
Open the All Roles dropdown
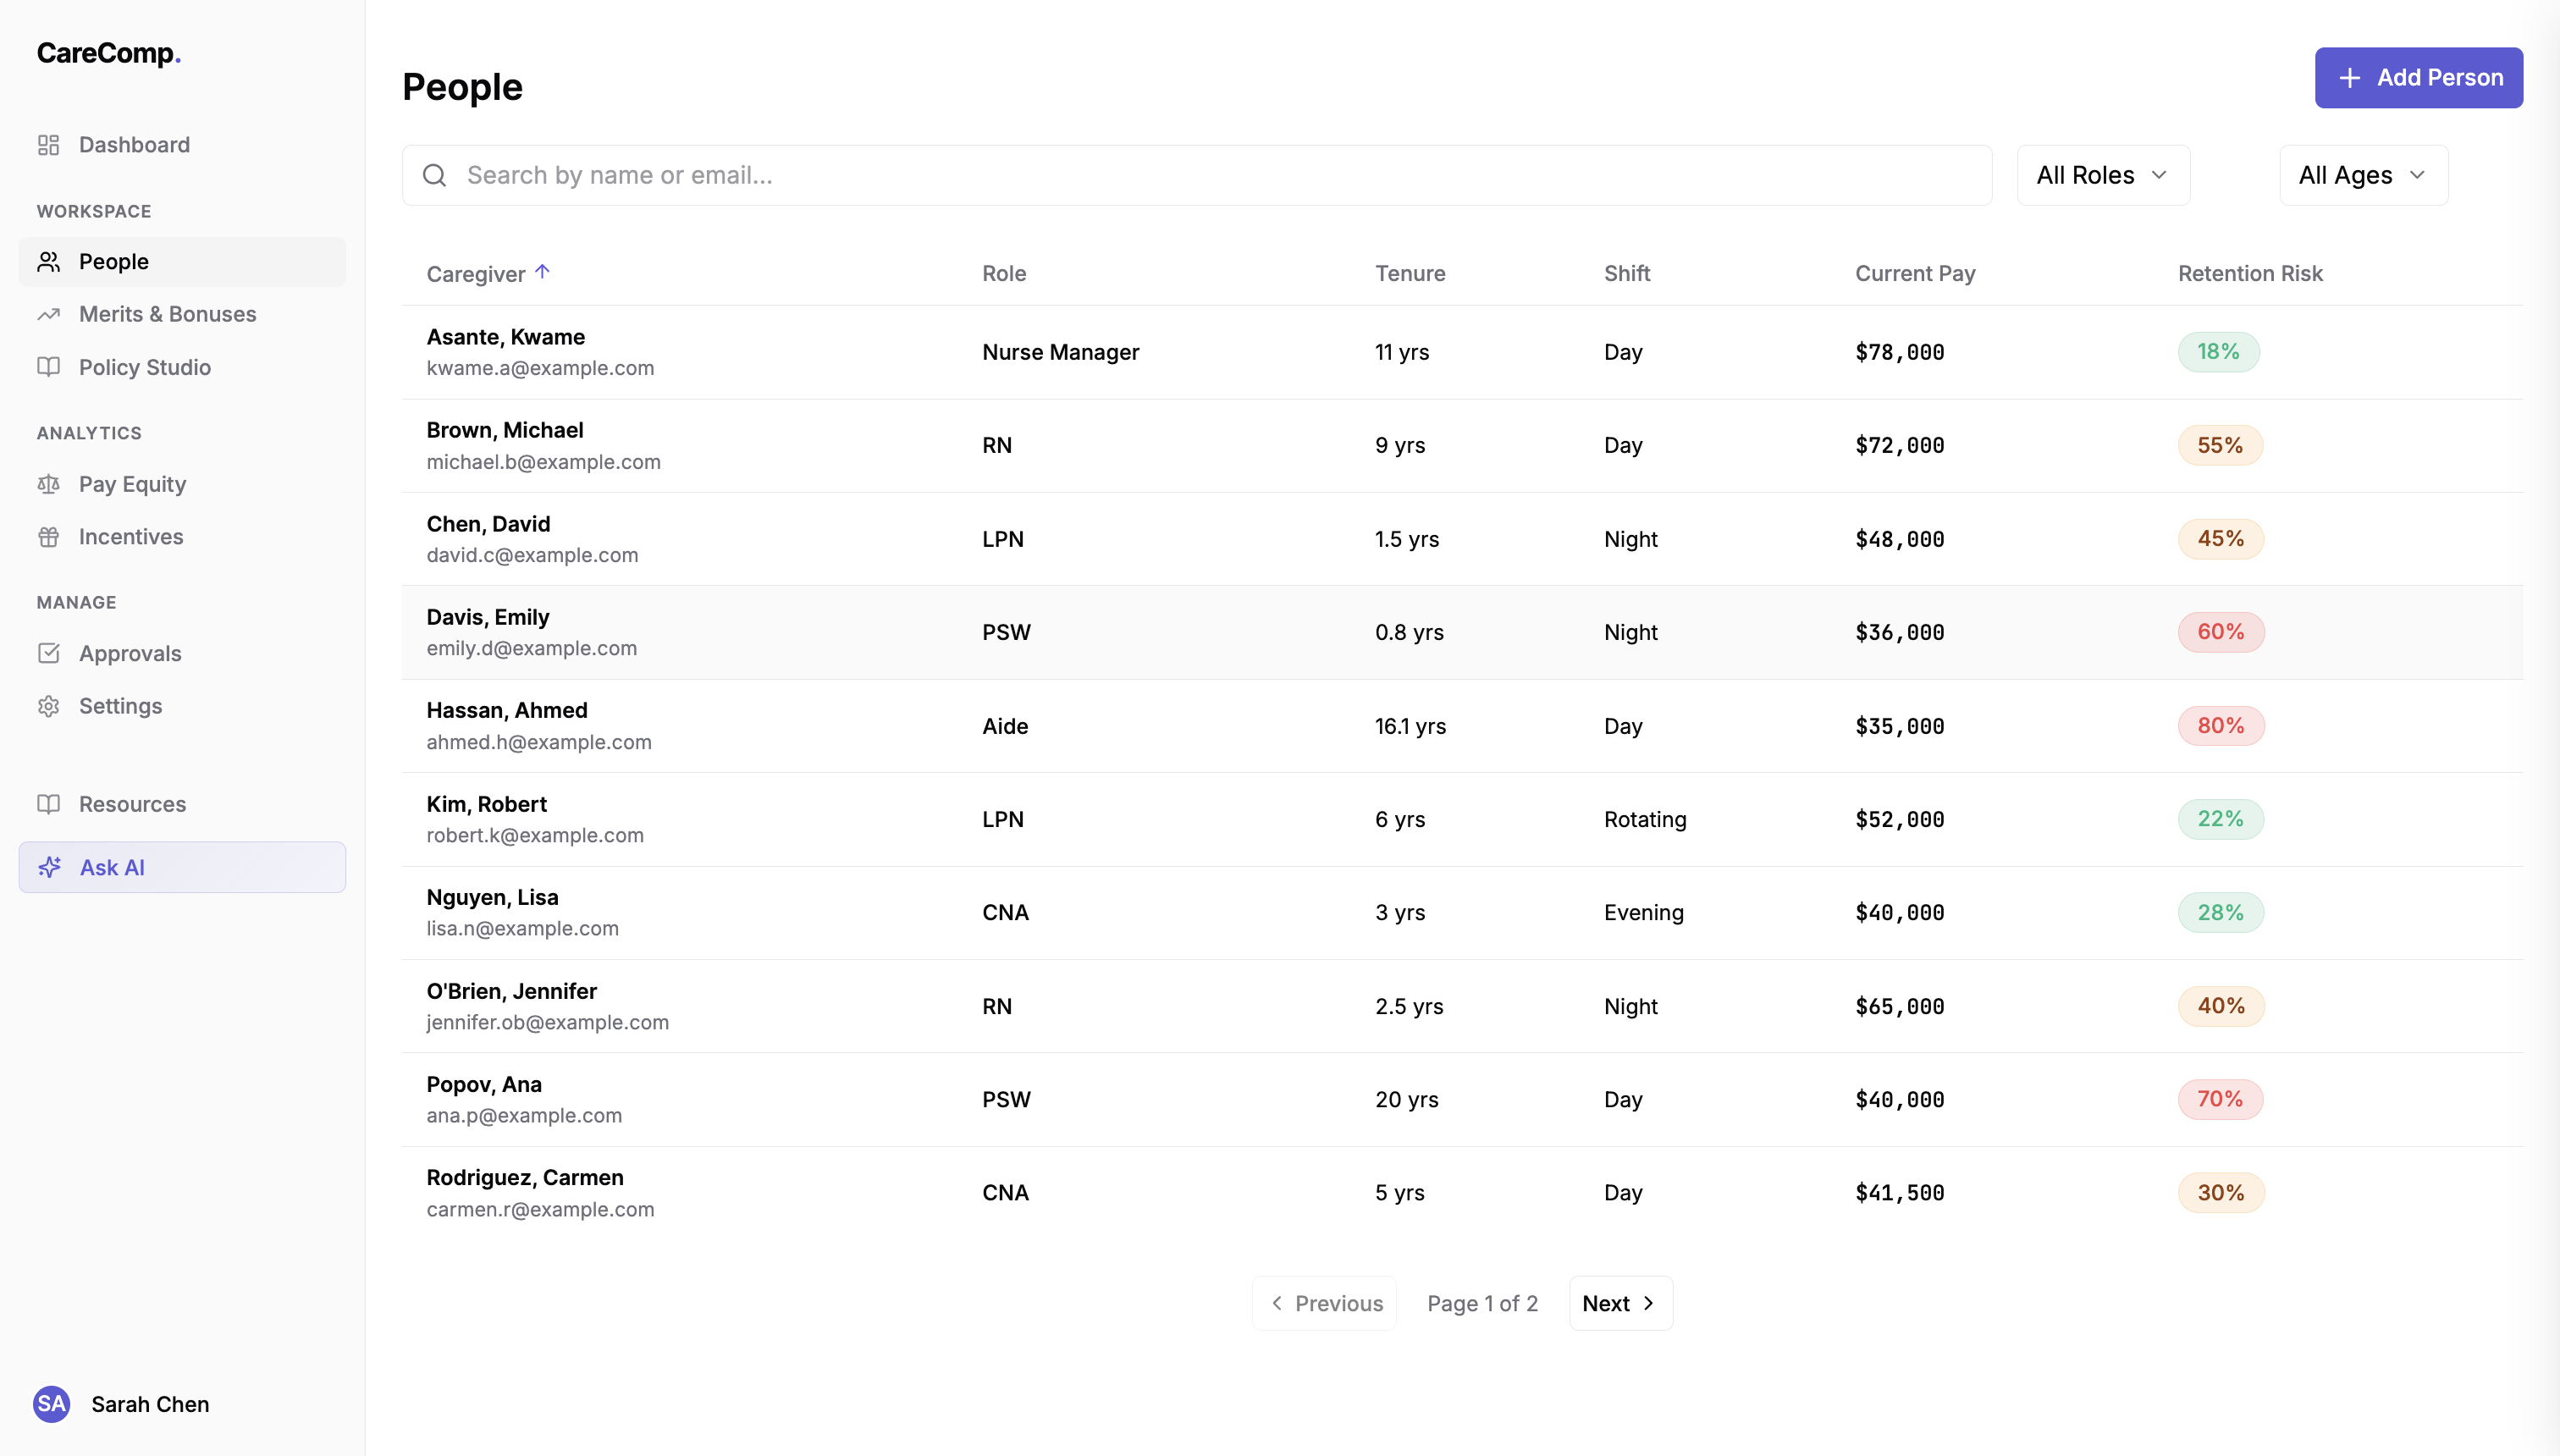point(2103,175)
